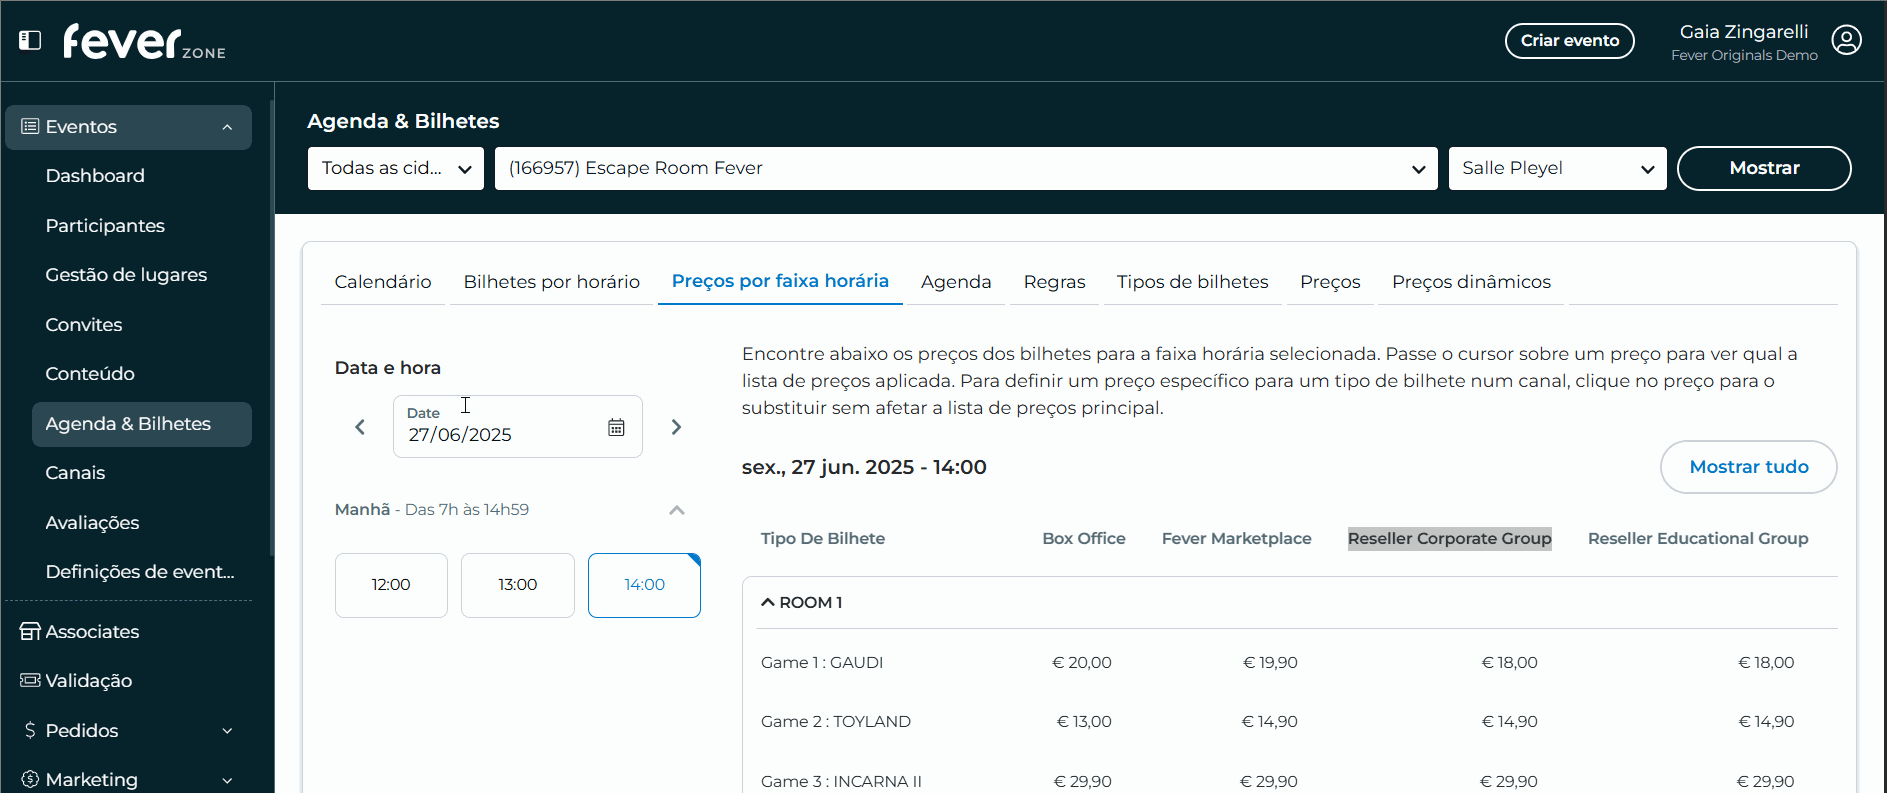Click the Associates store icon

[30, 632]
